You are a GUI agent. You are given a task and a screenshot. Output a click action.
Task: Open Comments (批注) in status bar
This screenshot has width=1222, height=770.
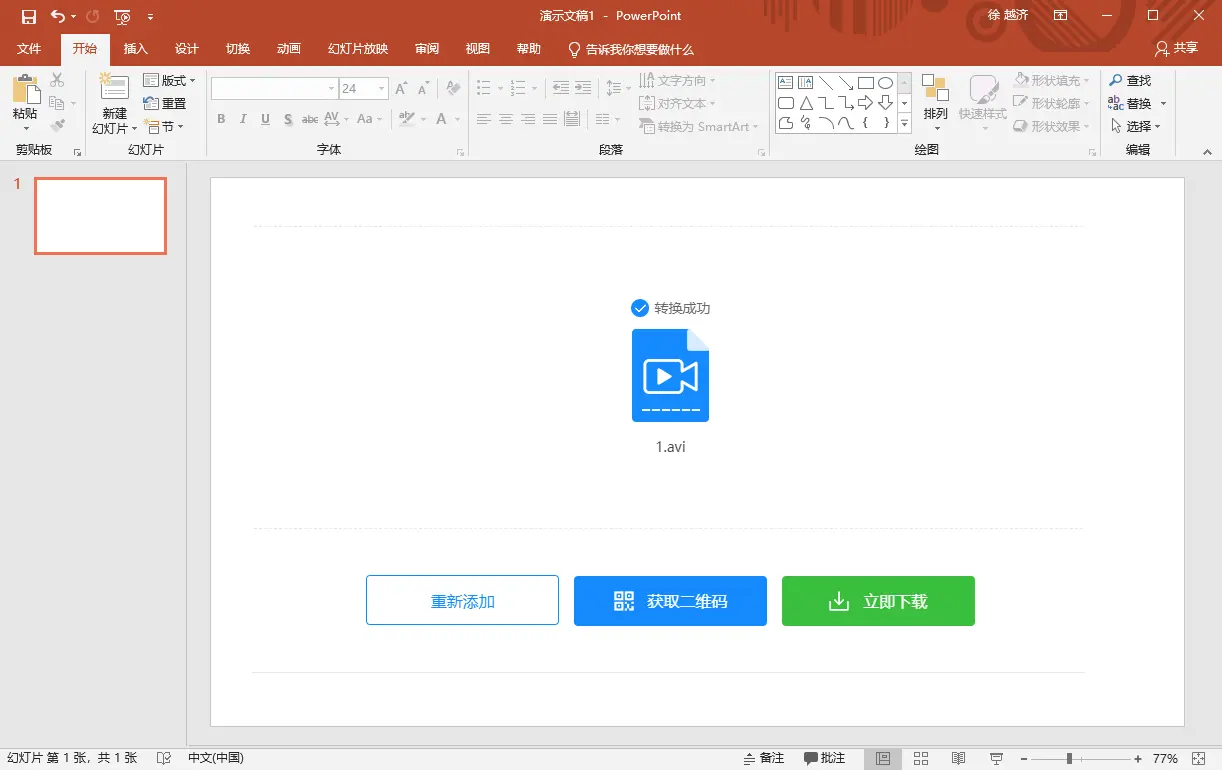(825, 758)
